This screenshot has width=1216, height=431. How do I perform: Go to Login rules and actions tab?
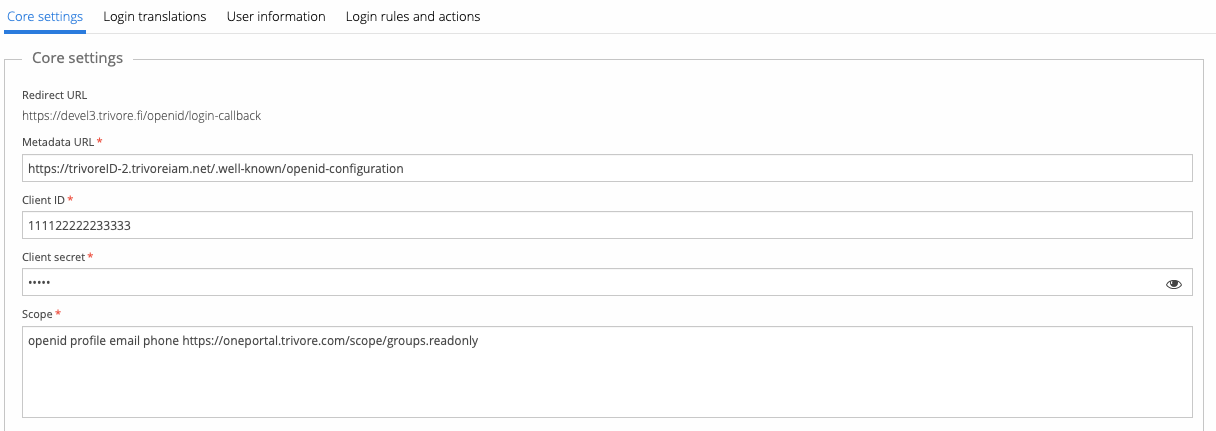413,17
